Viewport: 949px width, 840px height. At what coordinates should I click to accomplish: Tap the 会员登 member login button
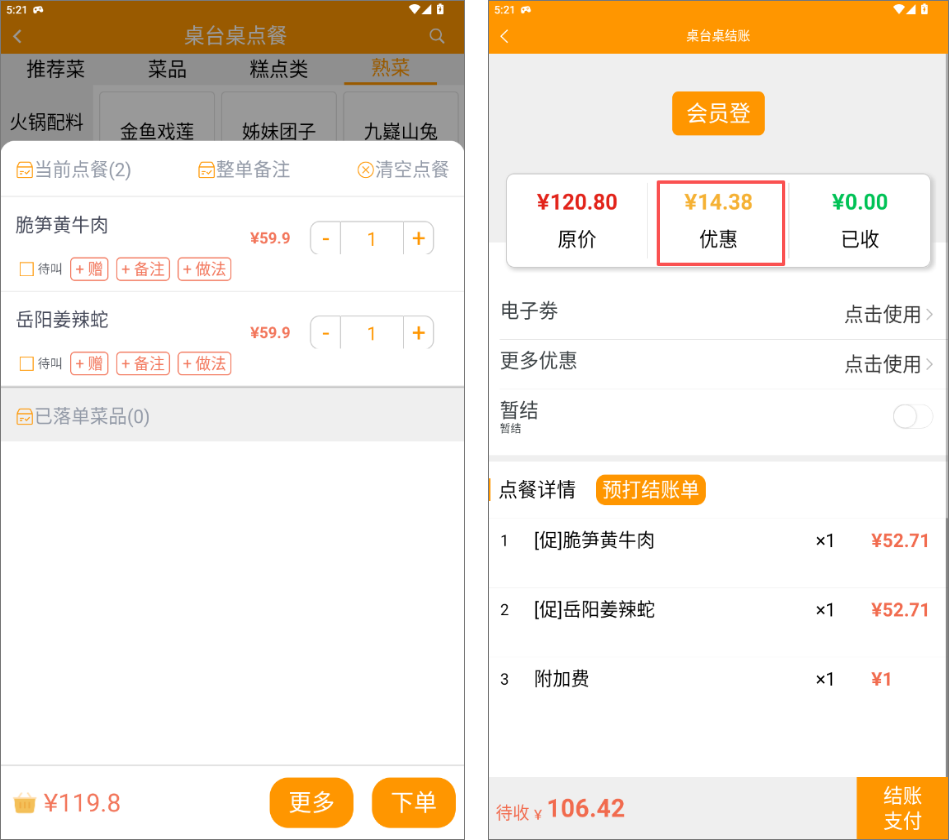[x=718, y=113]
